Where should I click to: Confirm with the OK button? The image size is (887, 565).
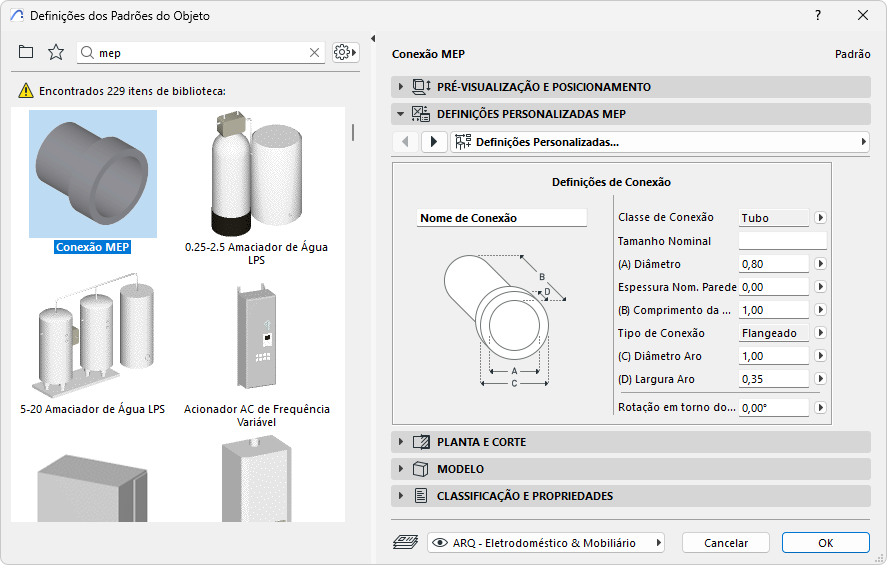click(x=825, y=543)
